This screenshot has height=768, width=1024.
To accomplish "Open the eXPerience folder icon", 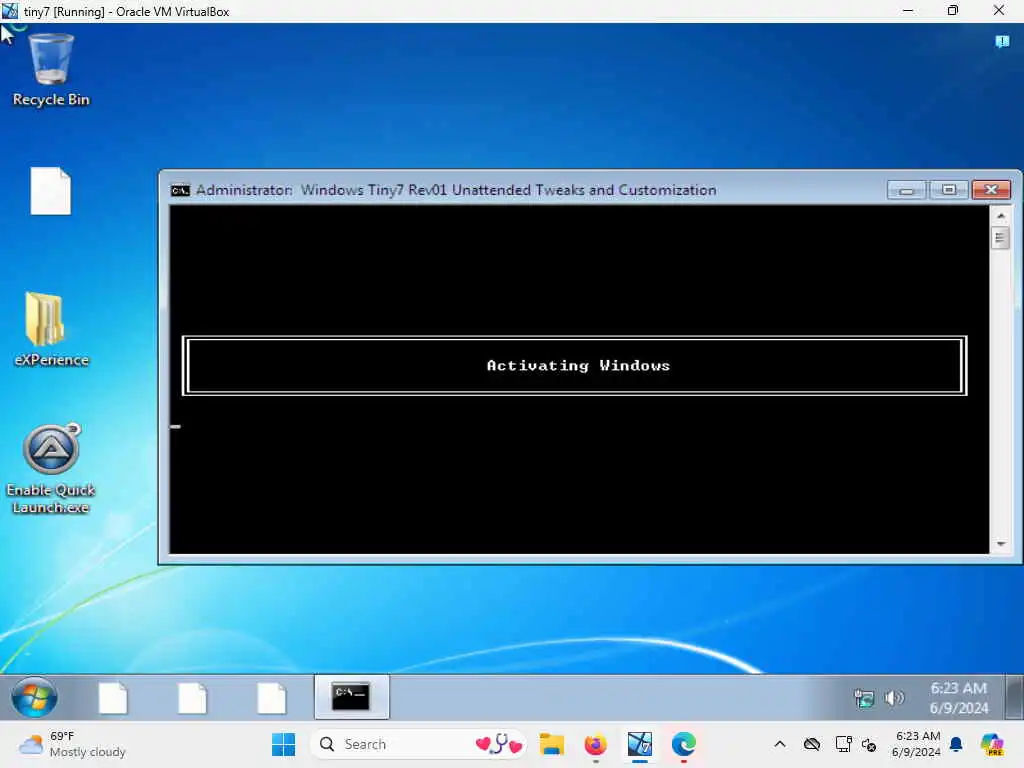I will (51, 330).
